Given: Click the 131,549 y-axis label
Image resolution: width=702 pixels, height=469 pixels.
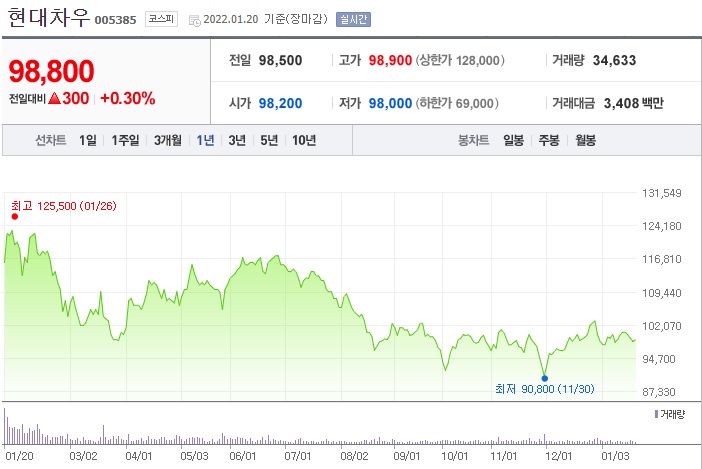Looking at the screenshot, I should click(x=662, y=193).
